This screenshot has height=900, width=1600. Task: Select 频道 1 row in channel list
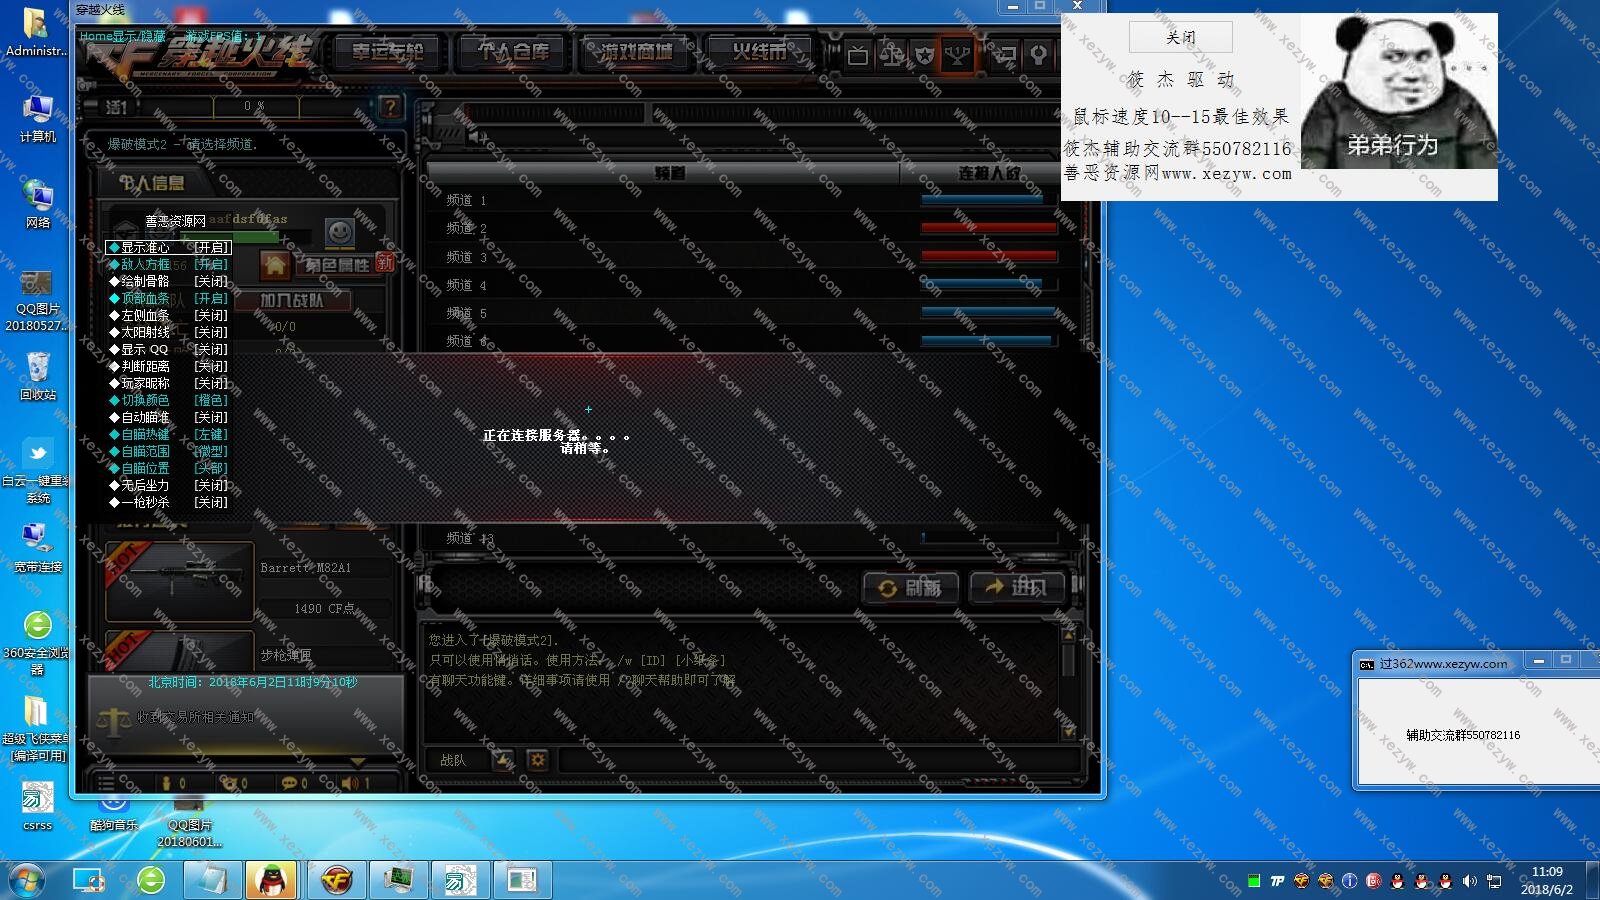point(670,200)
